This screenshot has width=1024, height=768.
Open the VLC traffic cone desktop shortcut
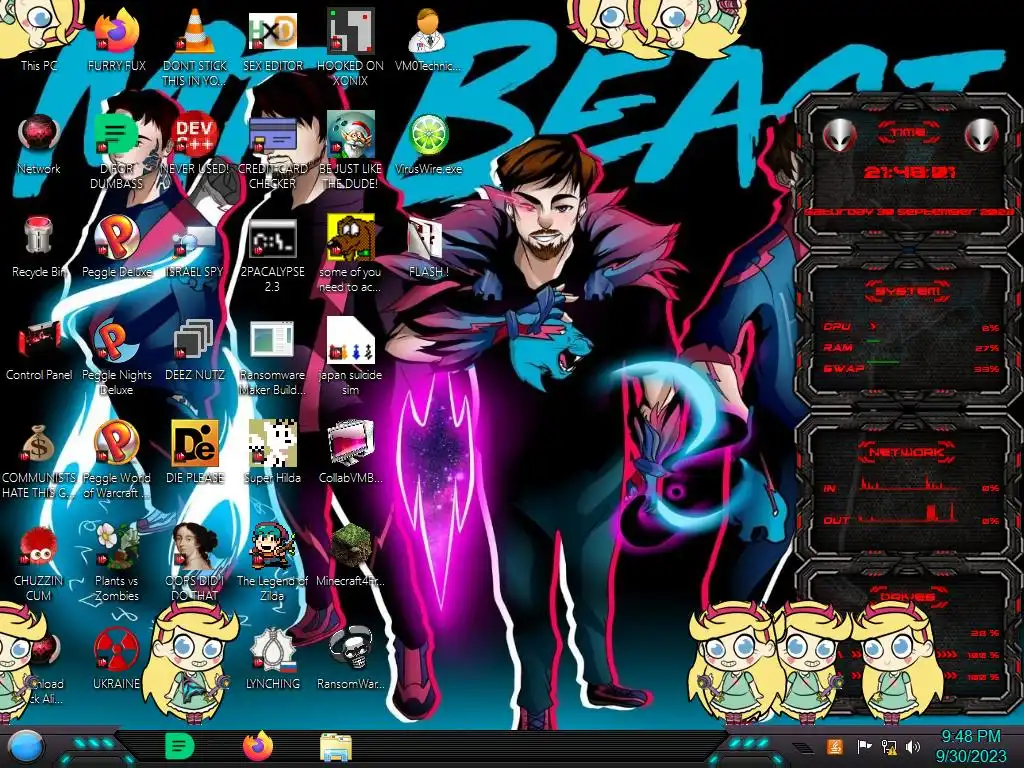point(195,47)
